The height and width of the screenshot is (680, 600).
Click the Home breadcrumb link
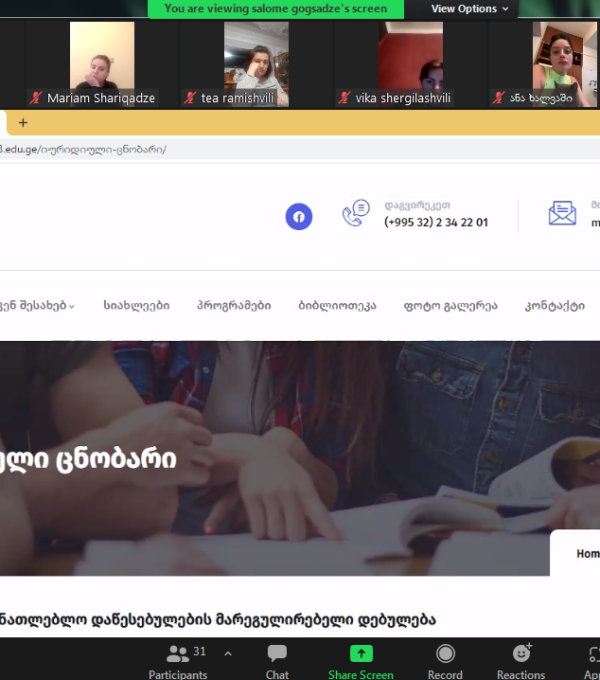pyautogui.click(x=588, y=554)
